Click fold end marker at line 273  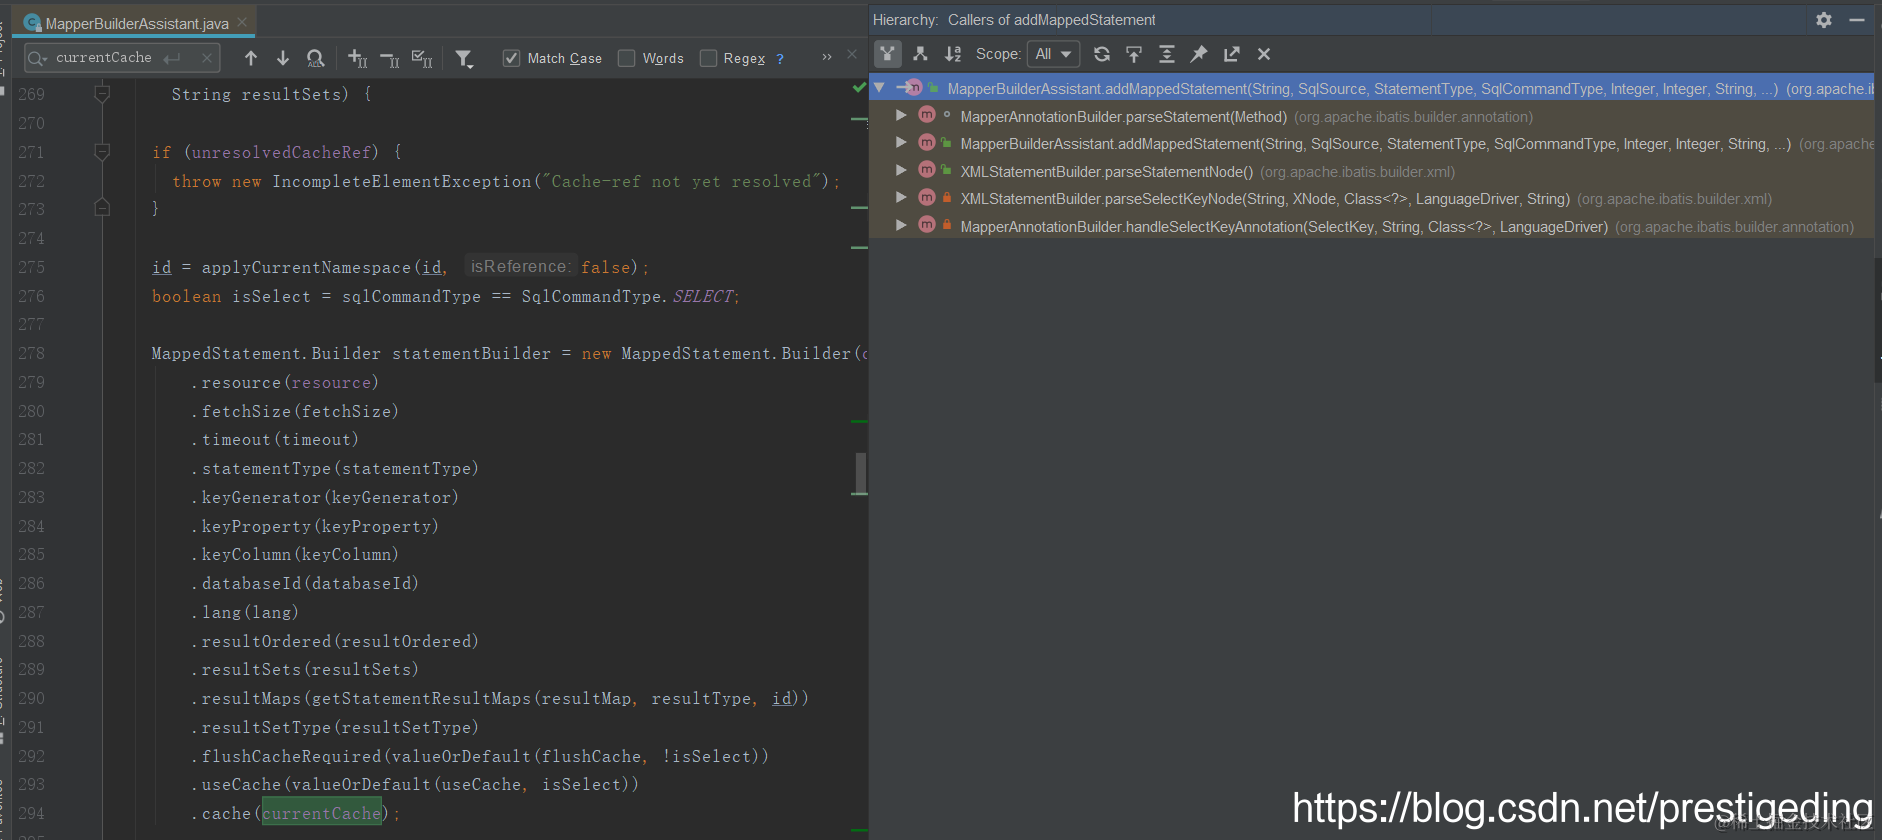pos(102,208)
